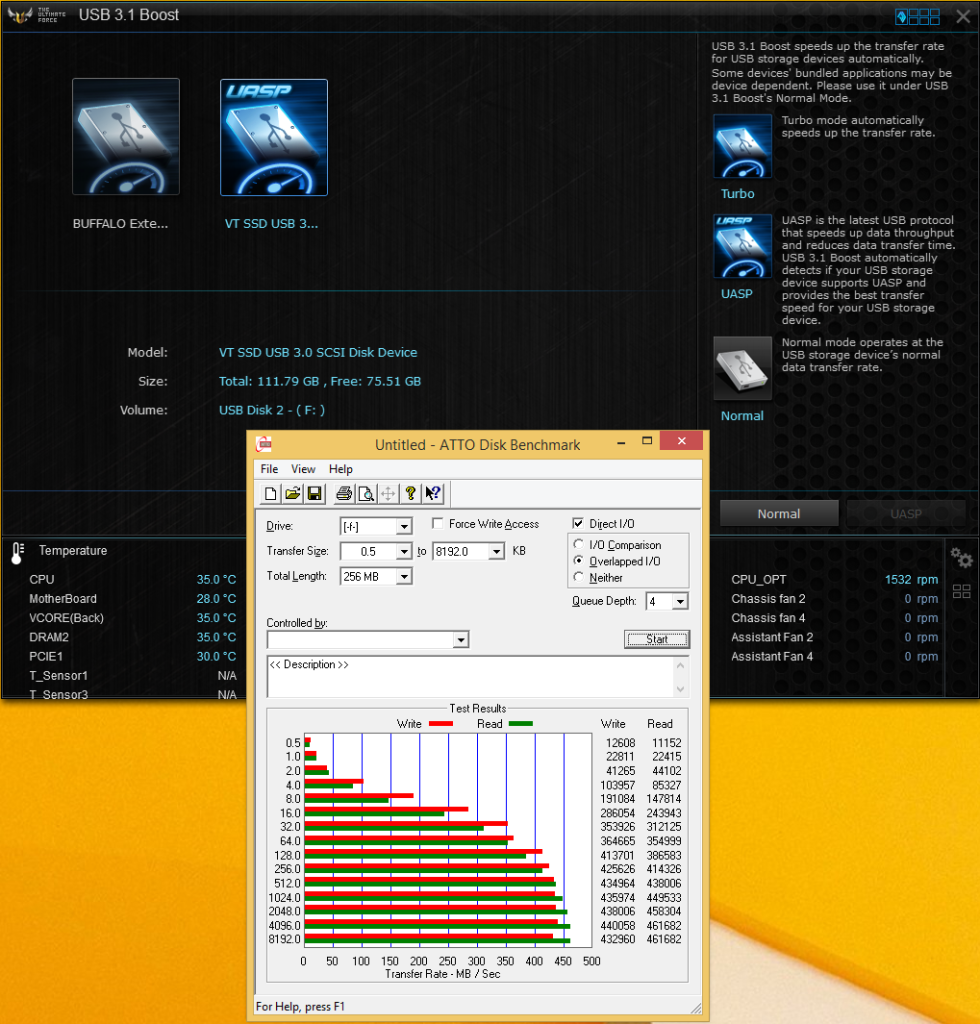Image resolution: width=980 pixels, height=1024 pixels.
Task: Uncheck the Direct I/O checkbox
Action: coord(578,523)
